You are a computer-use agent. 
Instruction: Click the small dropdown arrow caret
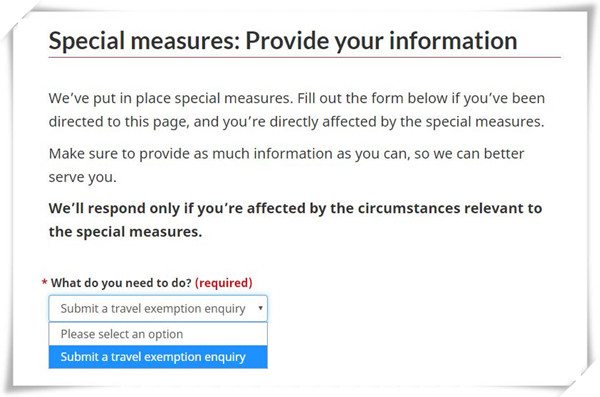pyautogui.click(x=260, y=308)
